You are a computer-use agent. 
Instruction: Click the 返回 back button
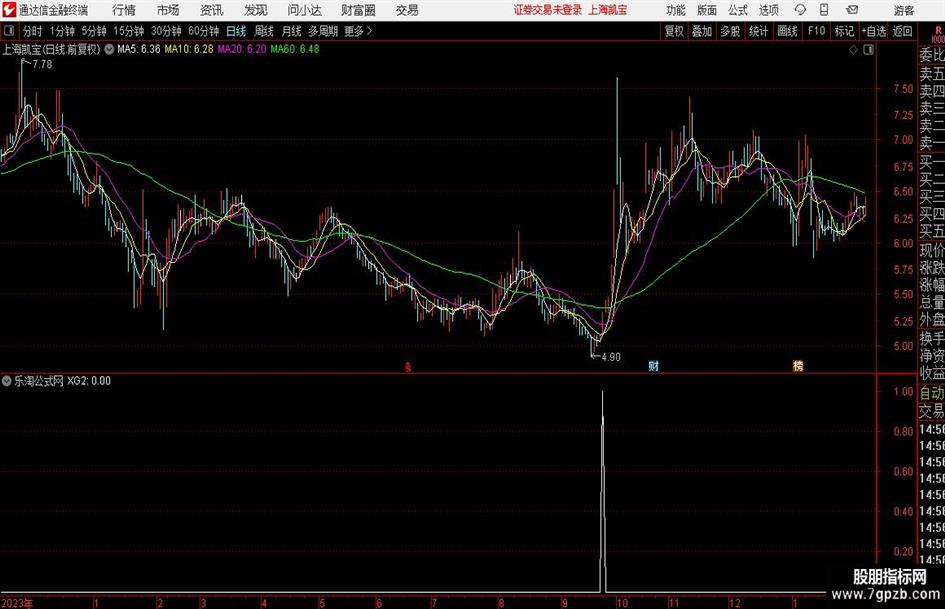[902, 31]
